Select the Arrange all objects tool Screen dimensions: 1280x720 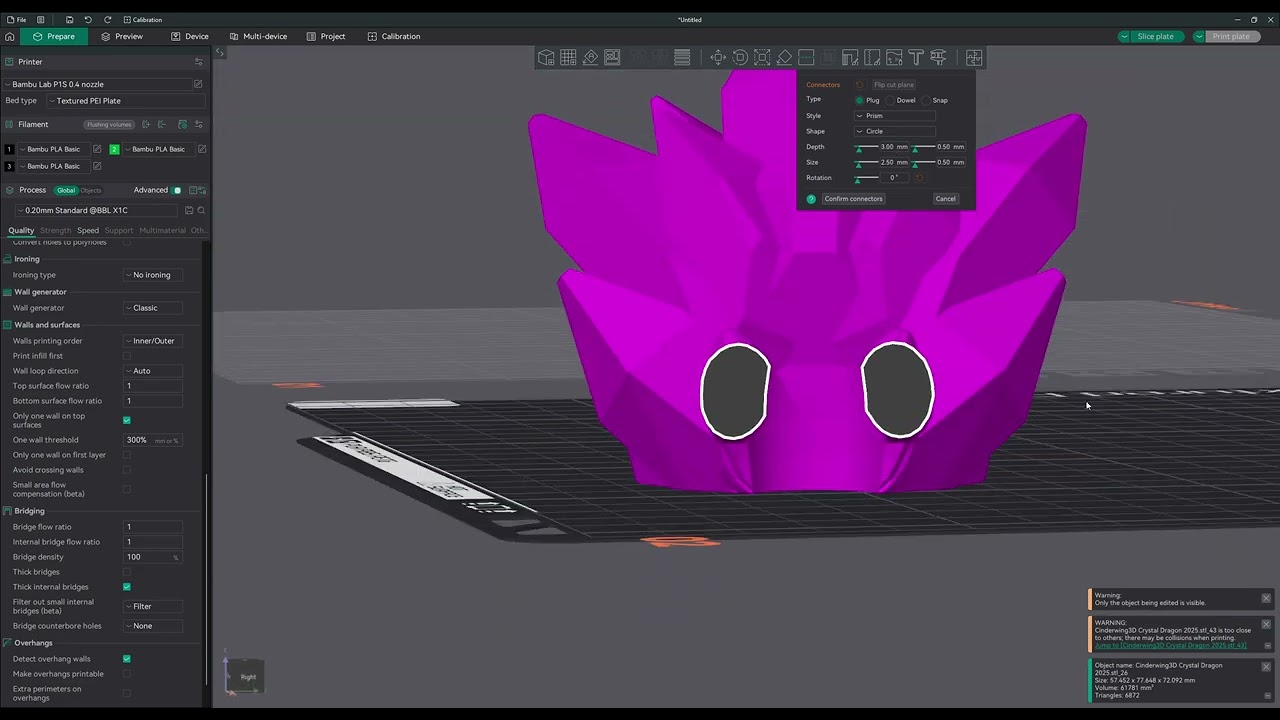612,57
